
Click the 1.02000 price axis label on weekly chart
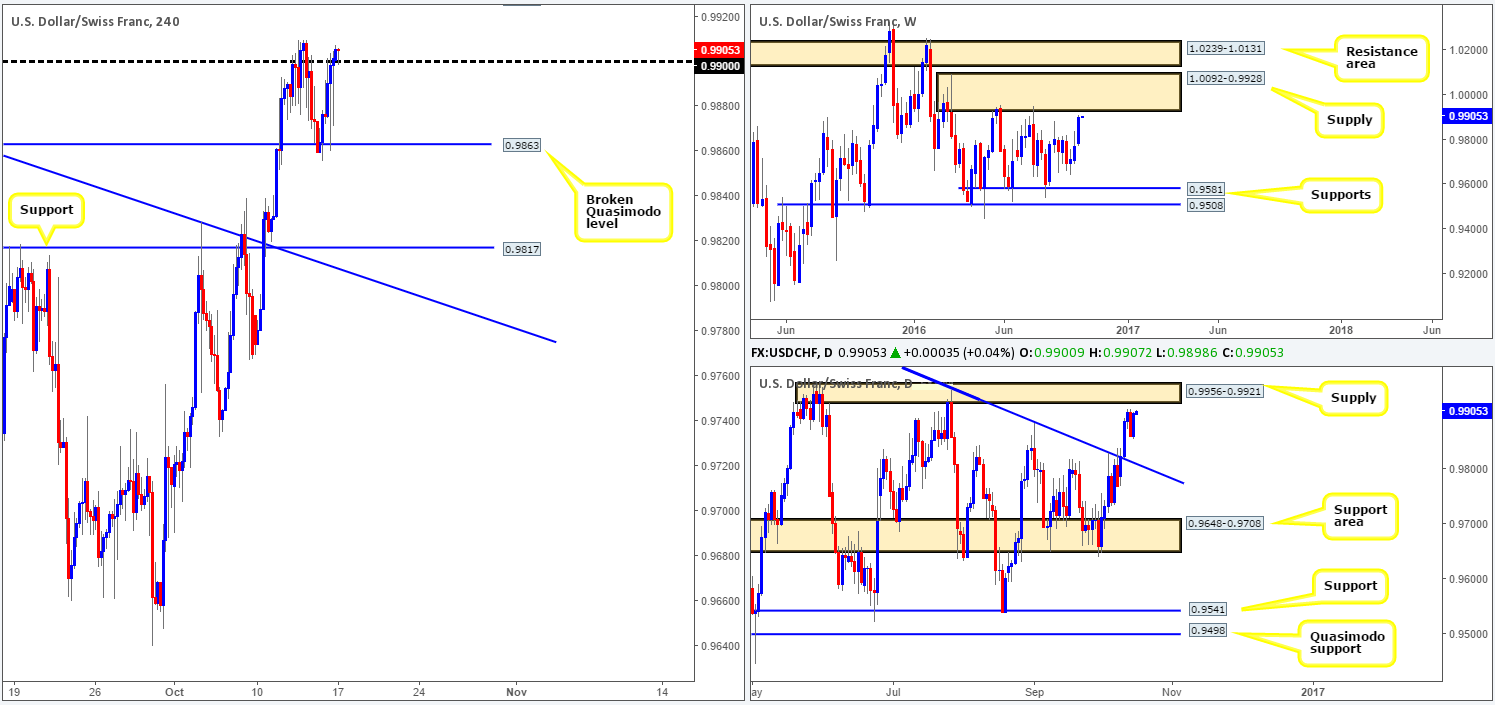(1467, 50)
